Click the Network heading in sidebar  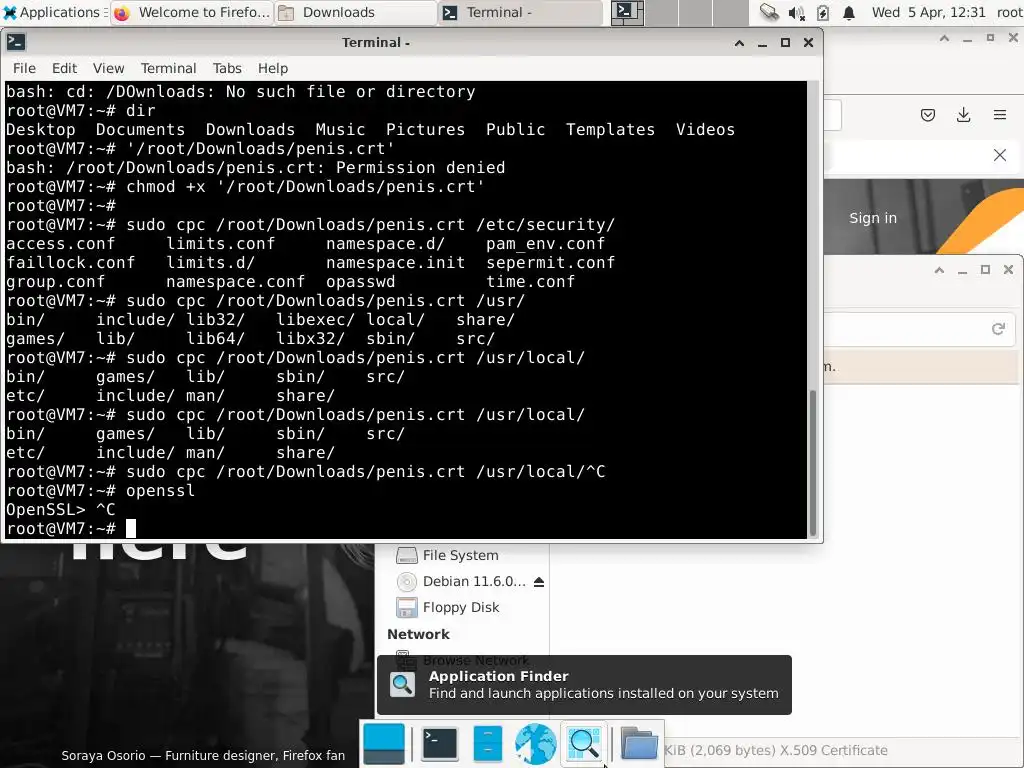[418, 634]
